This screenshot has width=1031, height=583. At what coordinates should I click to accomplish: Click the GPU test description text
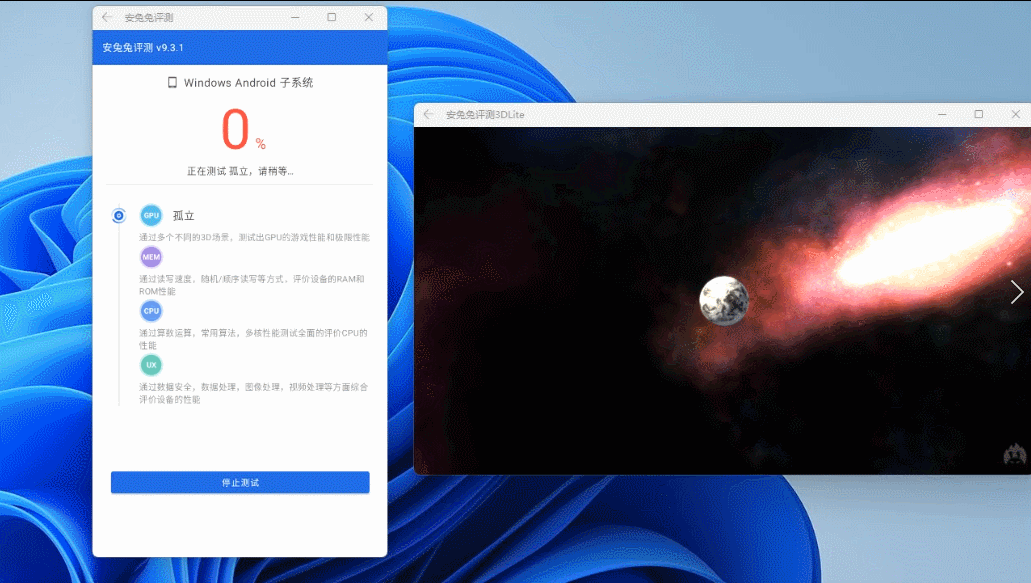(x=254, y=237)
